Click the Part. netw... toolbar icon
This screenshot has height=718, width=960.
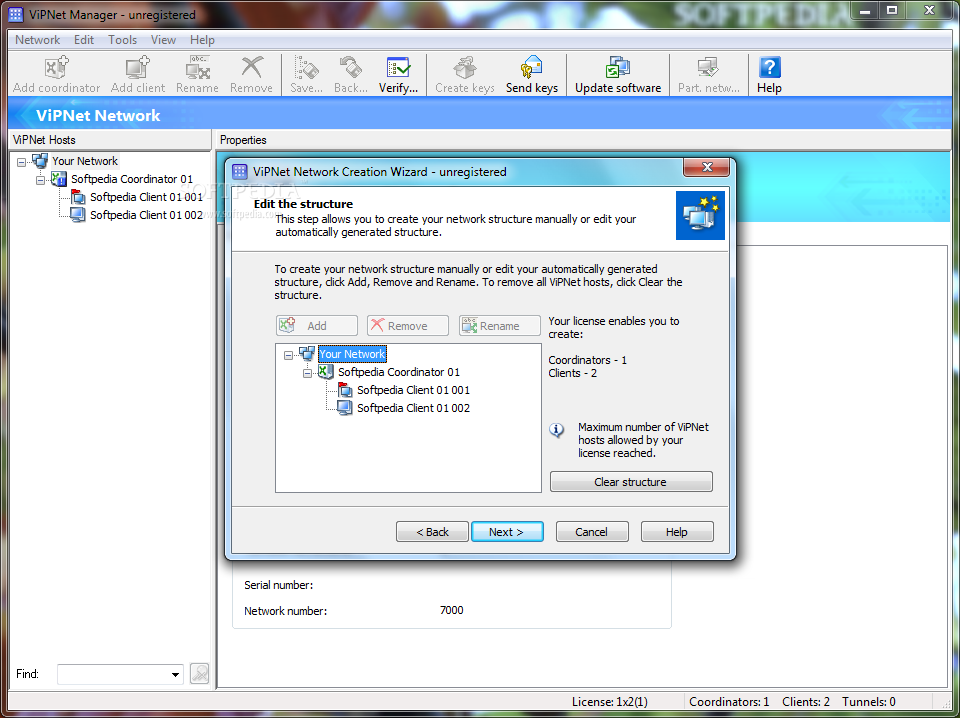pyautogui.click(x=708, y=67)
